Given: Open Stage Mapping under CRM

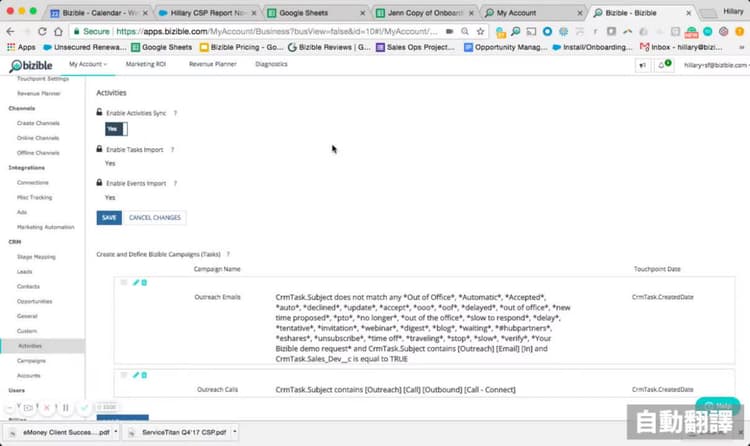Looking at the screenshot, I should [36, 257].
